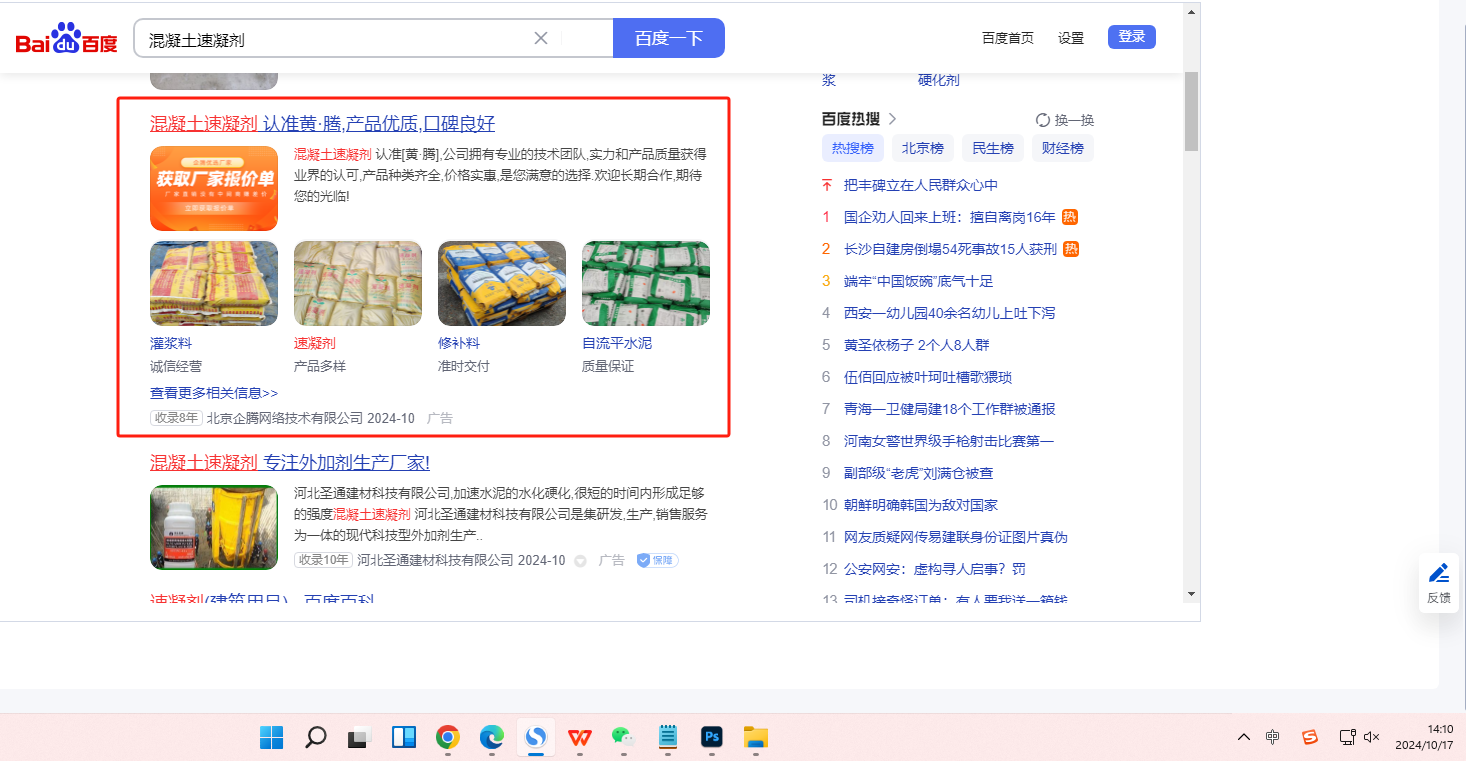Click the Sogou input tray icon
Image resolution: width=1466 pixels, height=761 pixels.
[x=1310, y=737]
